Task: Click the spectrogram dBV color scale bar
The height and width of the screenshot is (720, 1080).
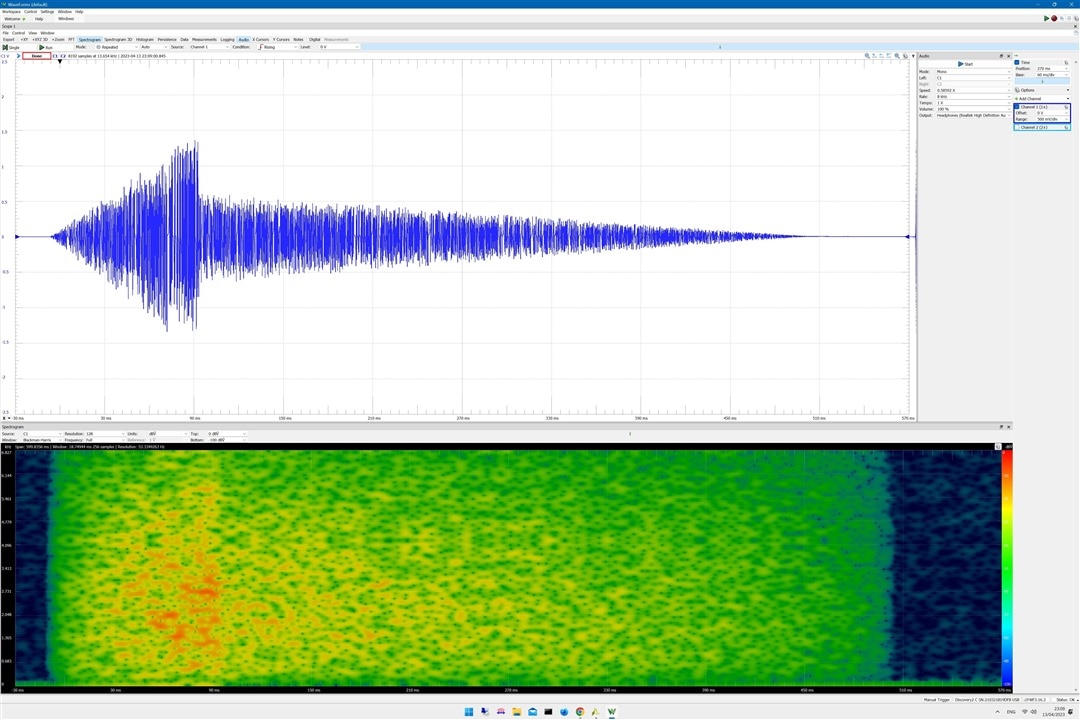Action: pyautogui.click(x=1006, y=568)
